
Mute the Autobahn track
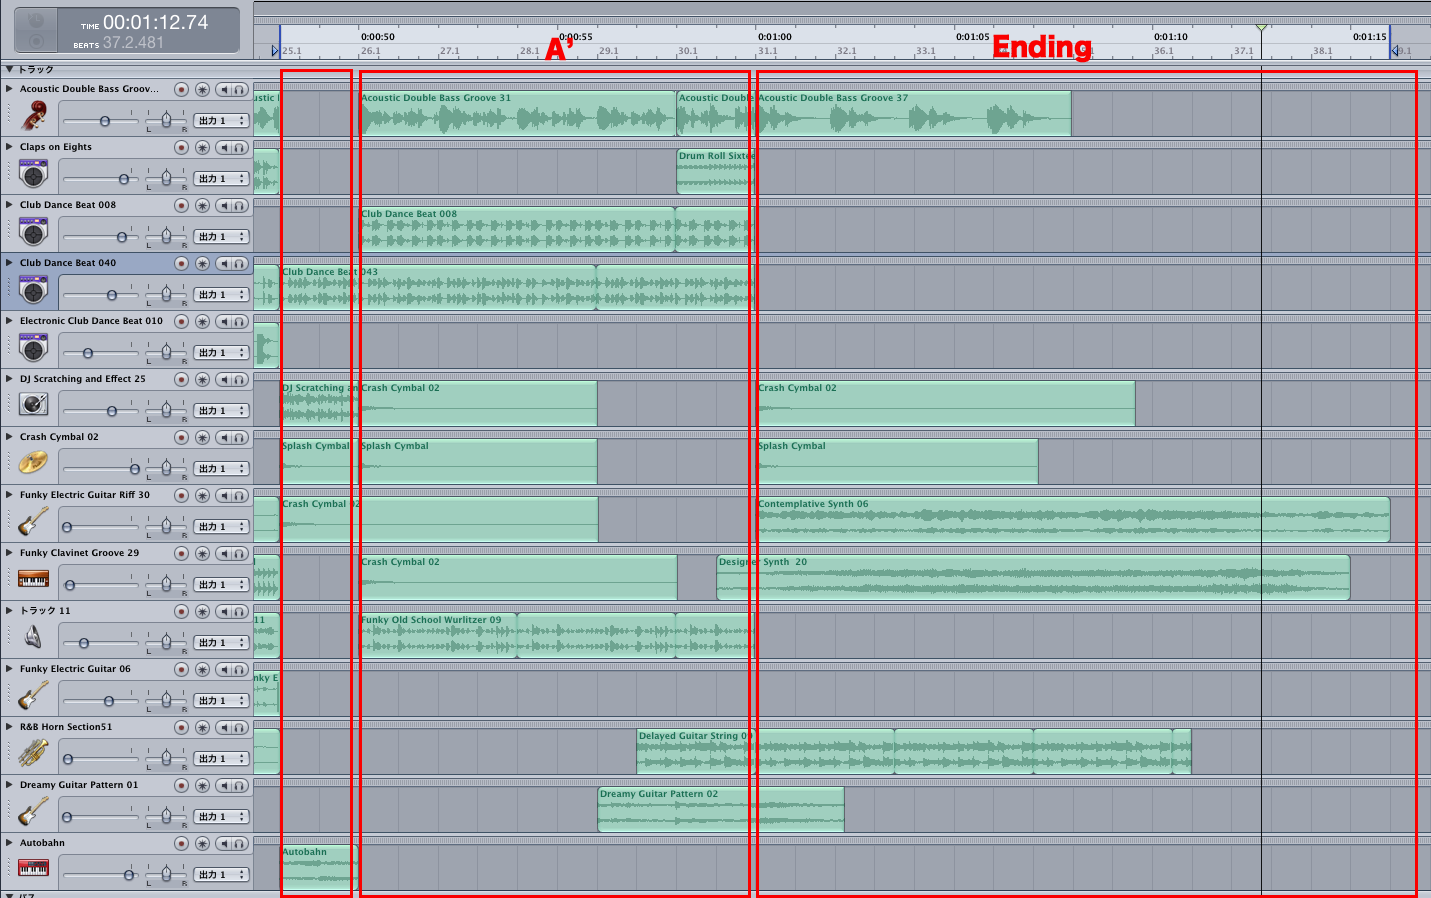[225, 844]
